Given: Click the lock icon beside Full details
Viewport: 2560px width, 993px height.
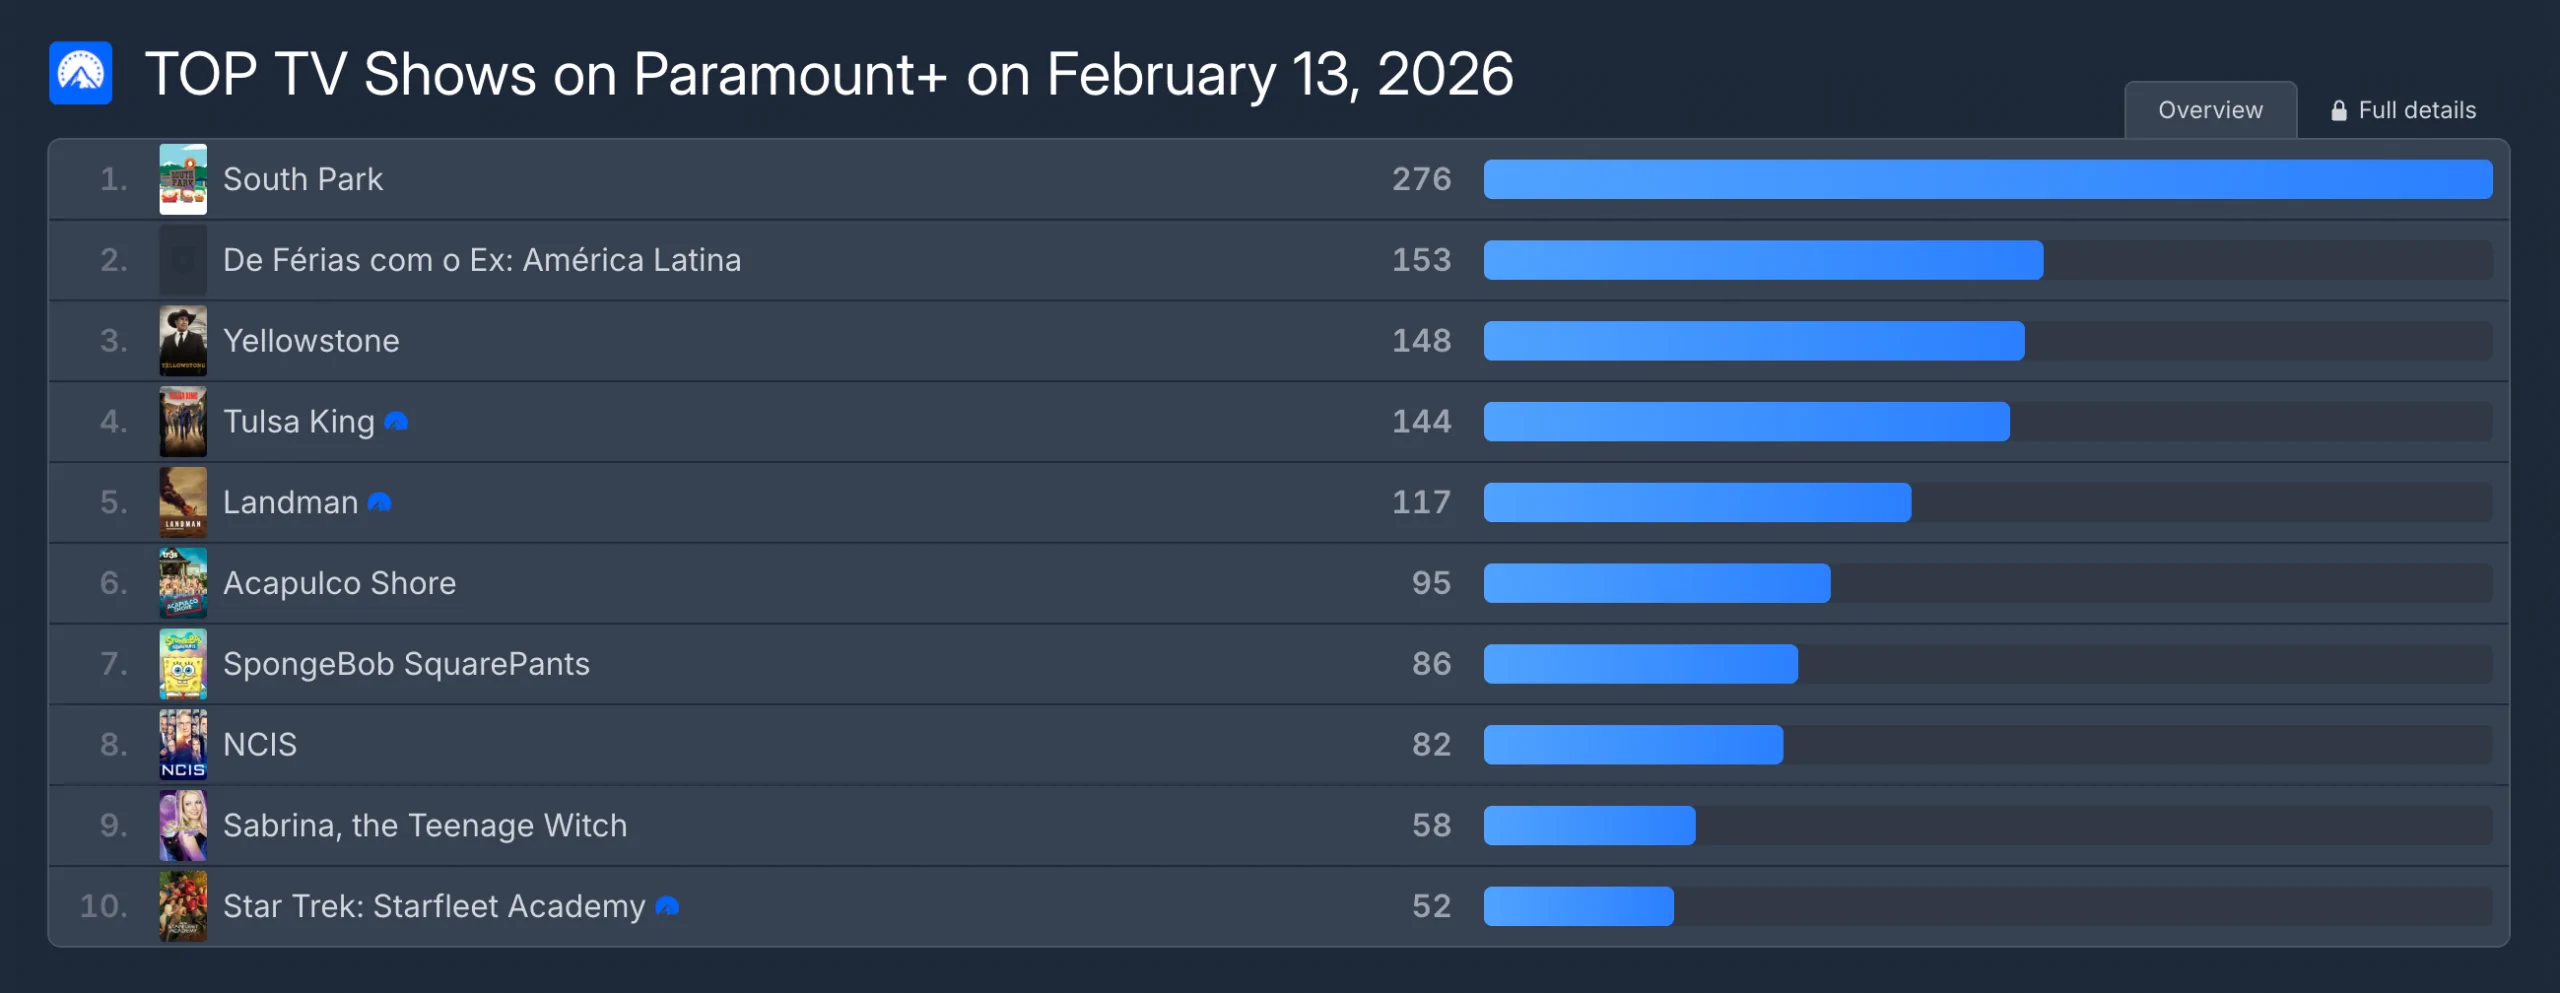Looking at the screenshot, I should coord(2338,111).
